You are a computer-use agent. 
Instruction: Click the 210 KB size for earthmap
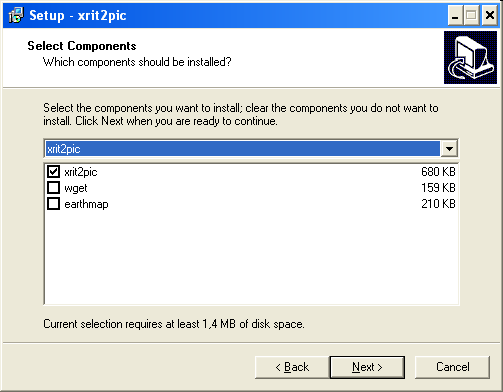[x=438, y=204]
